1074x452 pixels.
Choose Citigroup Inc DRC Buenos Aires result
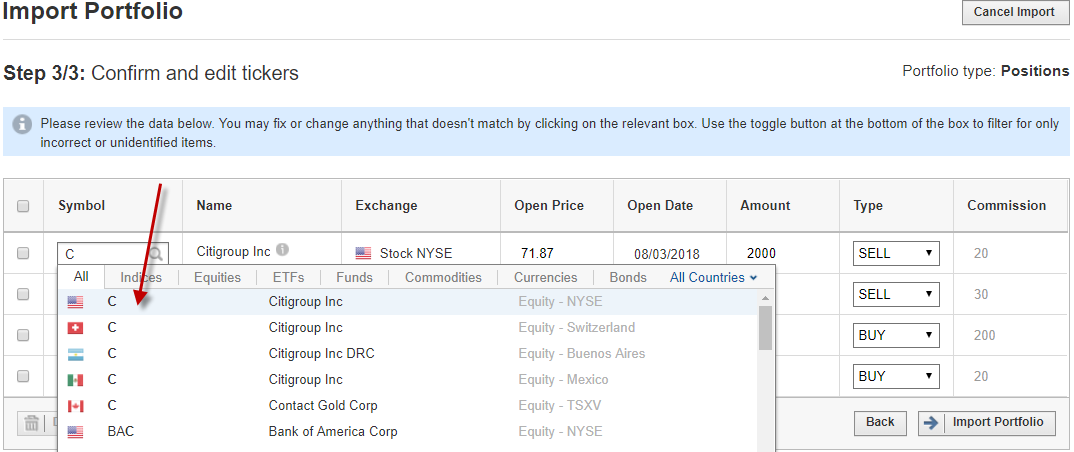pos(408,354)
